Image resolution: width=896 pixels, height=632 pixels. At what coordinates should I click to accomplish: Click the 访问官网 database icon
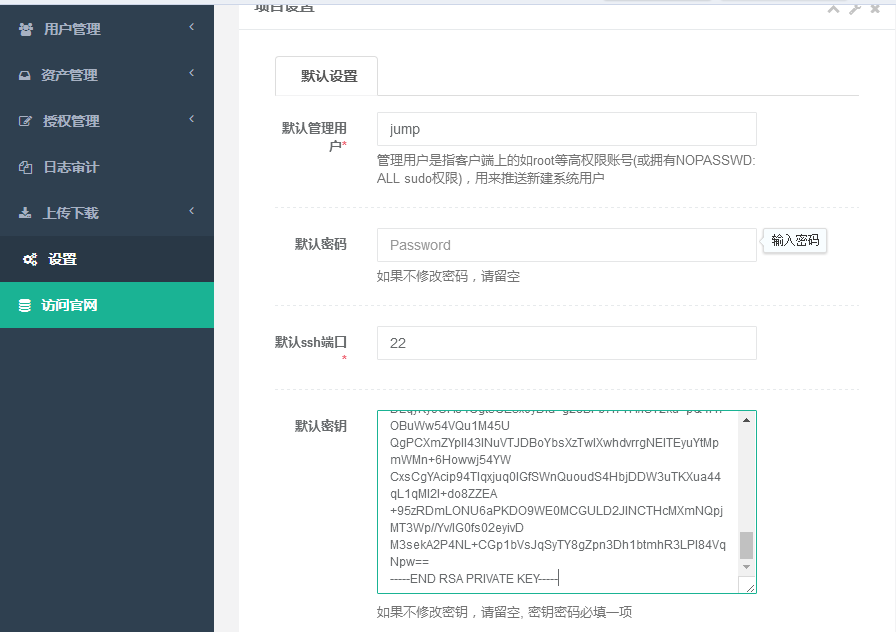pyautogui.click(x=25, y=305)
